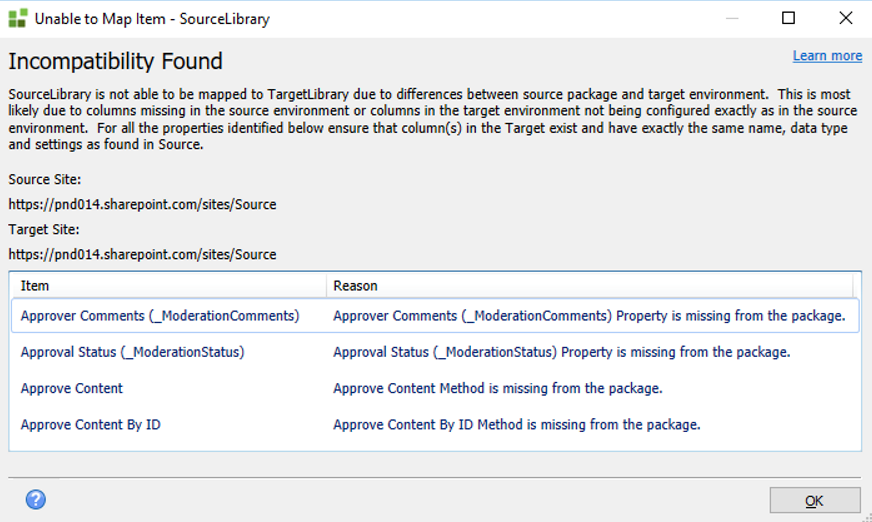872x522 pixels.
Task: Click the Incompatibility Found heading
Action: click(x=115, y=62)
